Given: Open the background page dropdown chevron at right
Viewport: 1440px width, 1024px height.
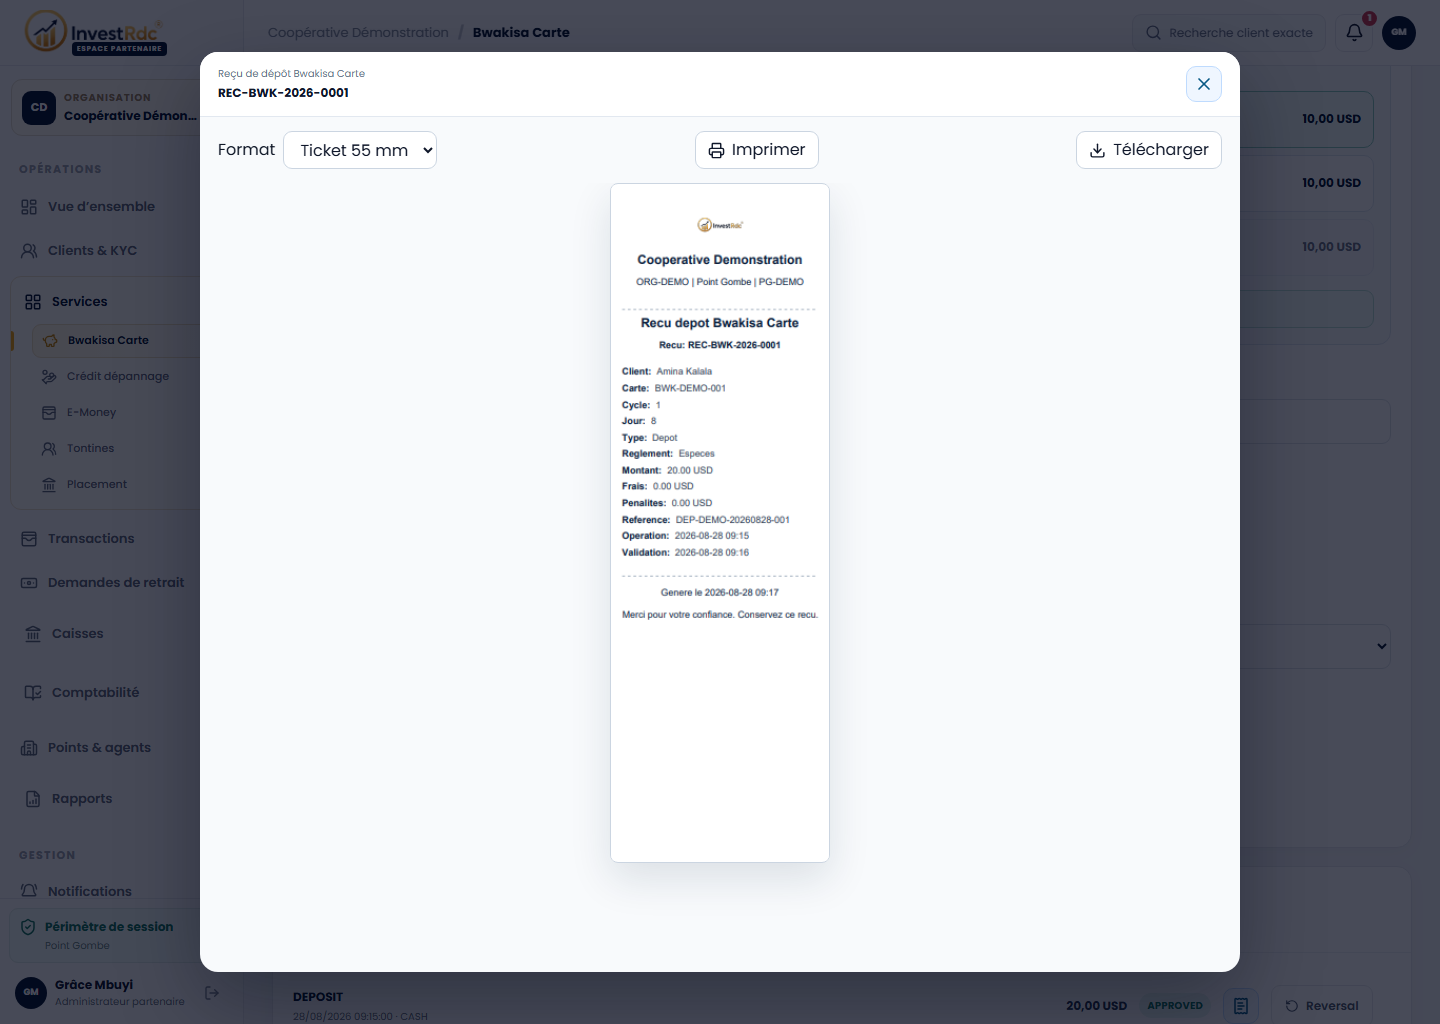Looking at the screenshot, I should [1382, 646].
